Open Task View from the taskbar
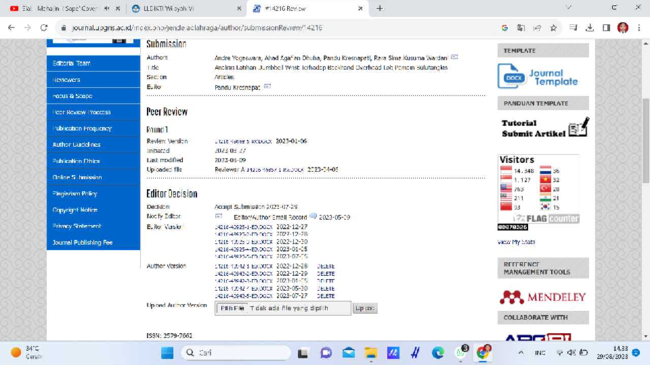This screenshot has width=650, height=365. pos(303,353)
